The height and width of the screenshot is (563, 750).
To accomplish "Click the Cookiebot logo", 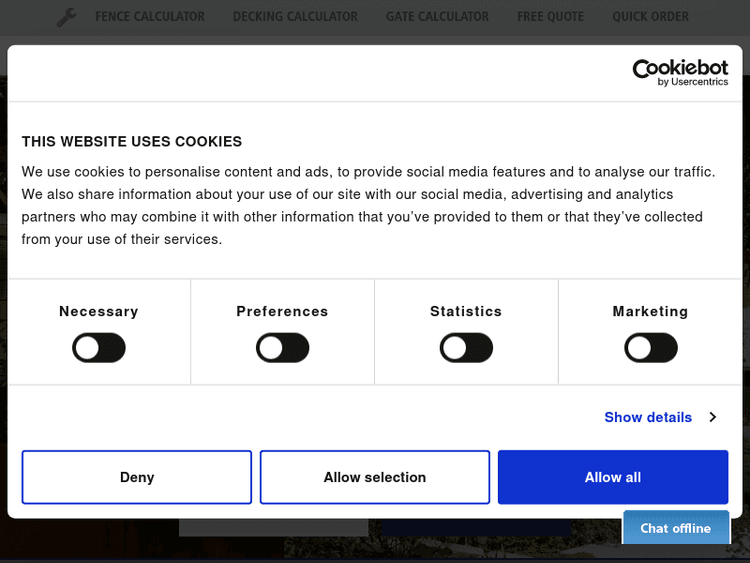I will click(x=680, y=72).
